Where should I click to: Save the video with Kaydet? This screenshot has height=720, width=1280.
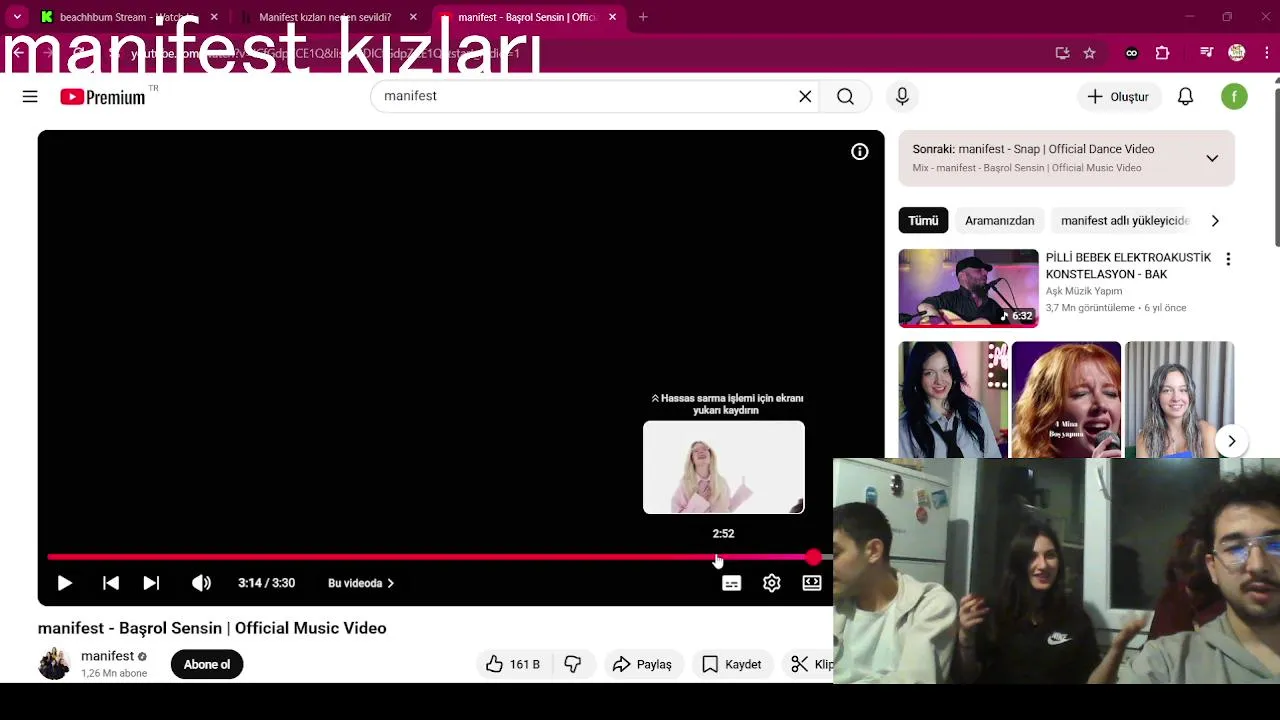click(x=732, y=664)
